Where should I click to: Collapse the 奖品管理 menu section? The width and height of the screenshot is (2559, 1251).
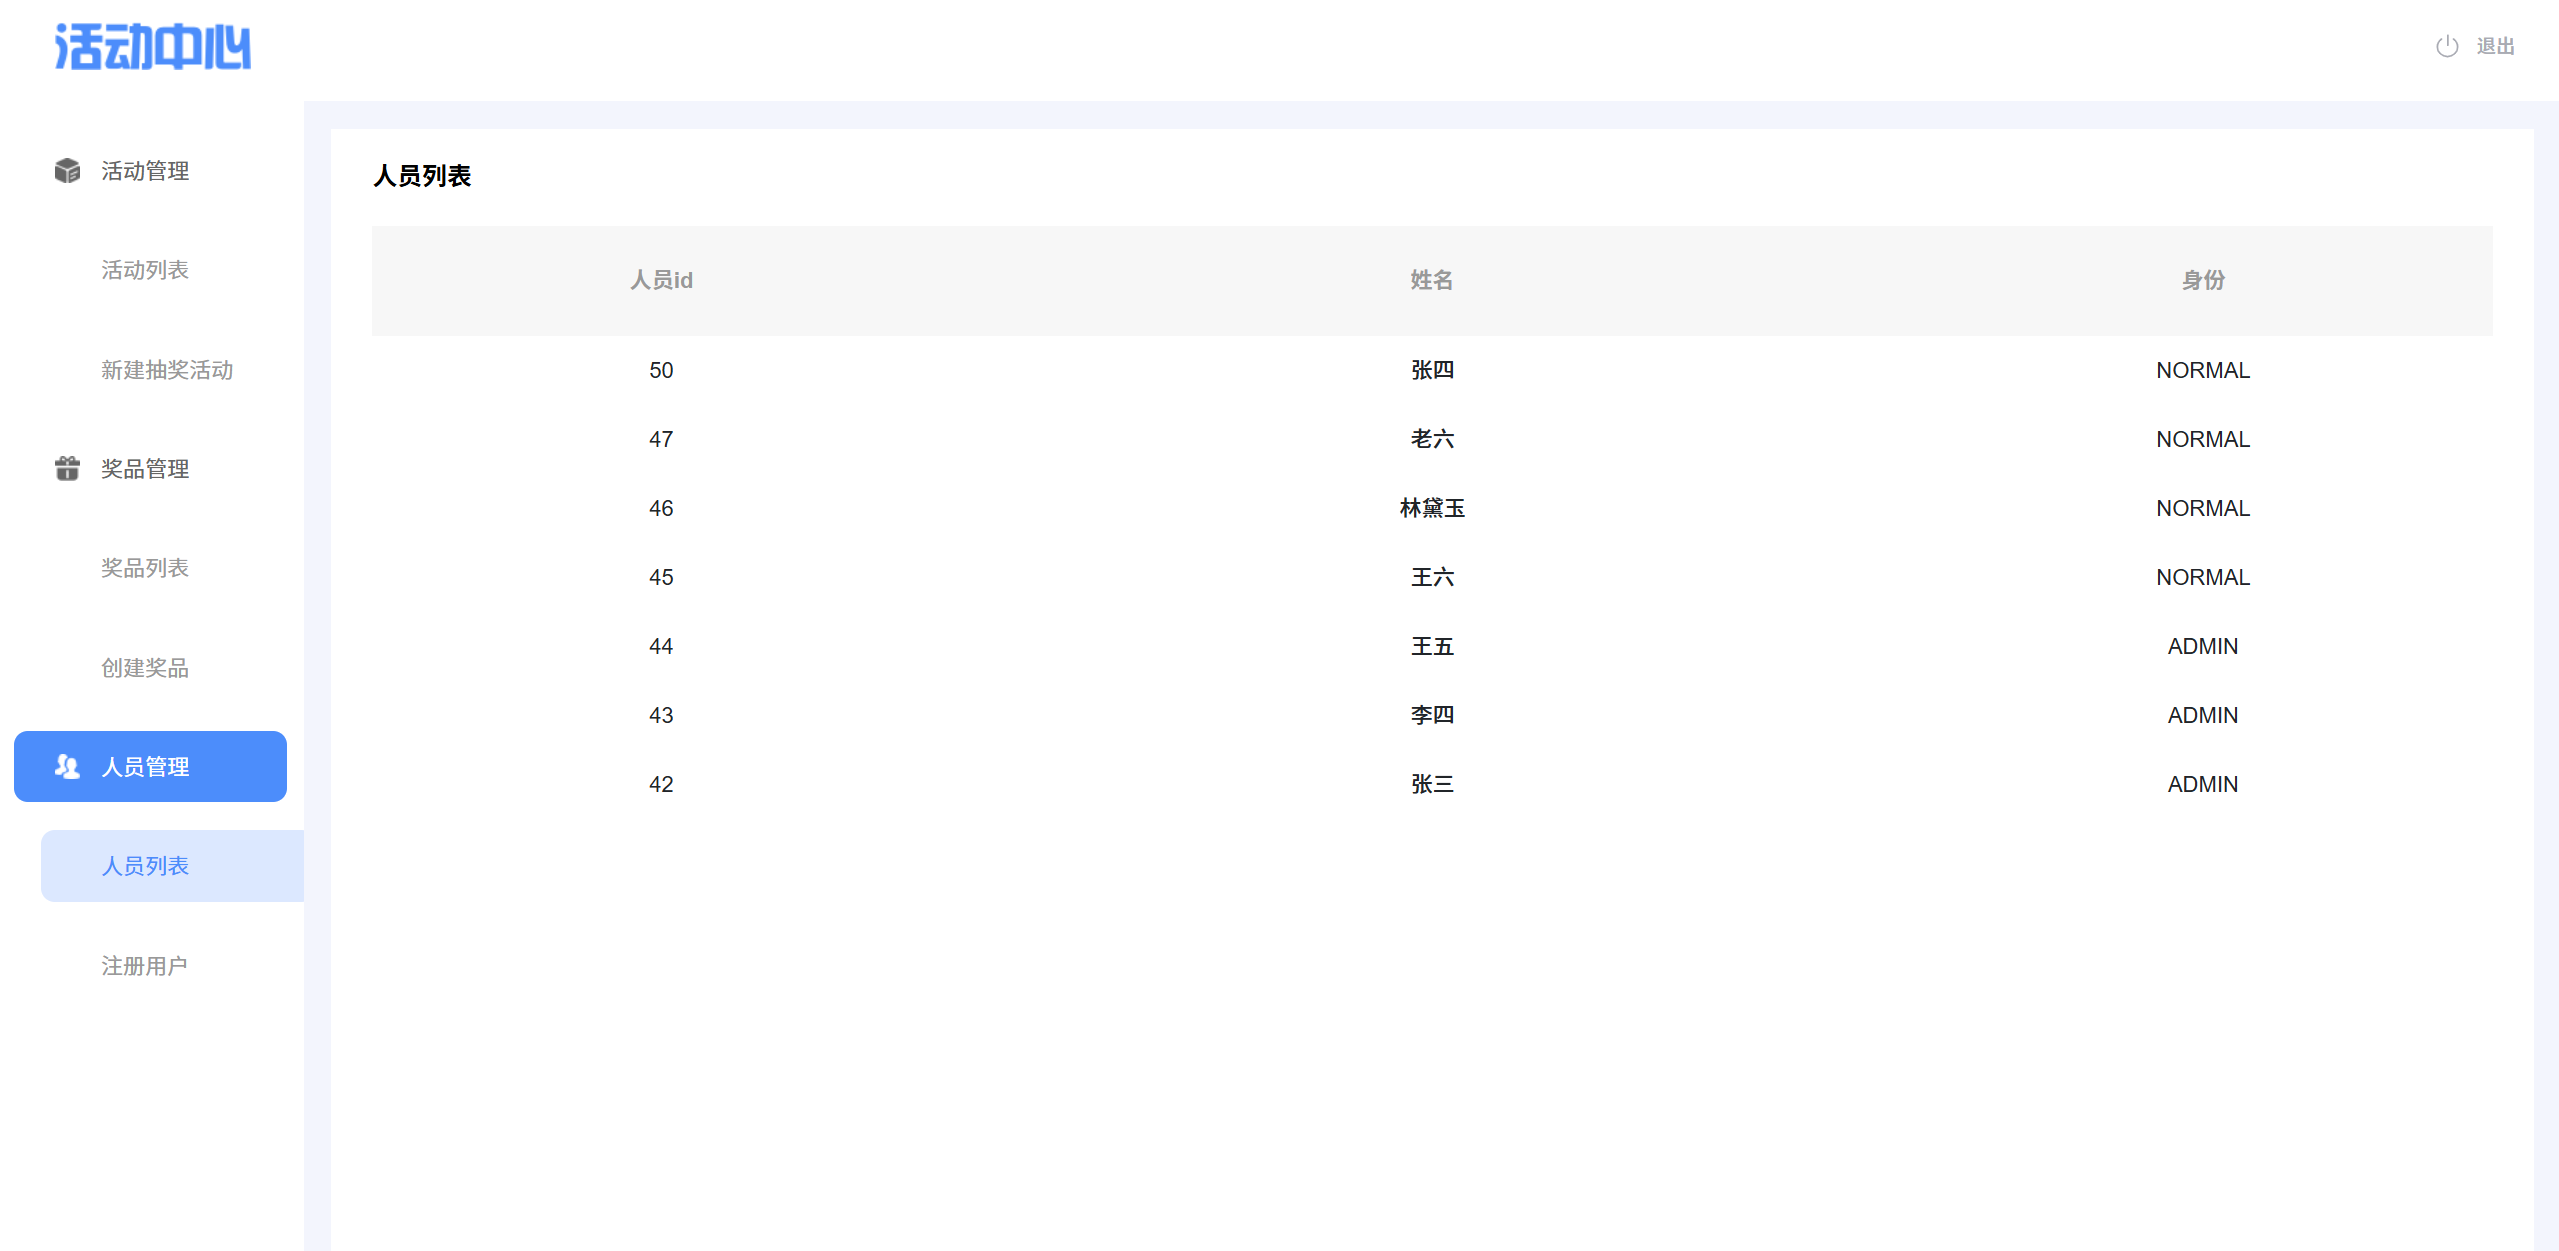coord(145,469)
